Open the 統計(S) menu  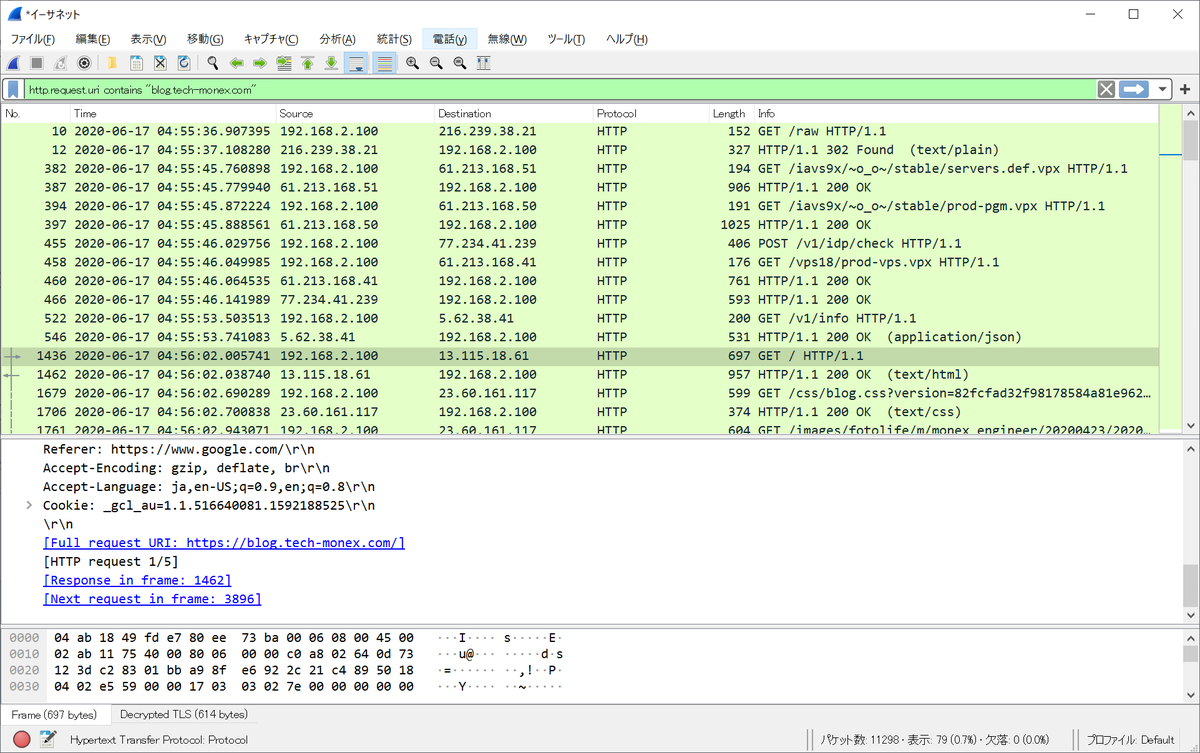tap(394, 39)
